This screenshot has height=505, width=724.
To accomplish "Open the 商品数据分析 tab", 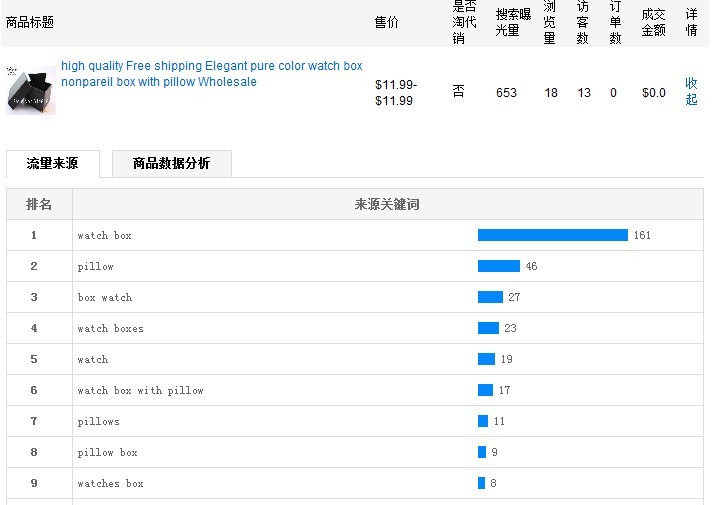I will point(171,164).
